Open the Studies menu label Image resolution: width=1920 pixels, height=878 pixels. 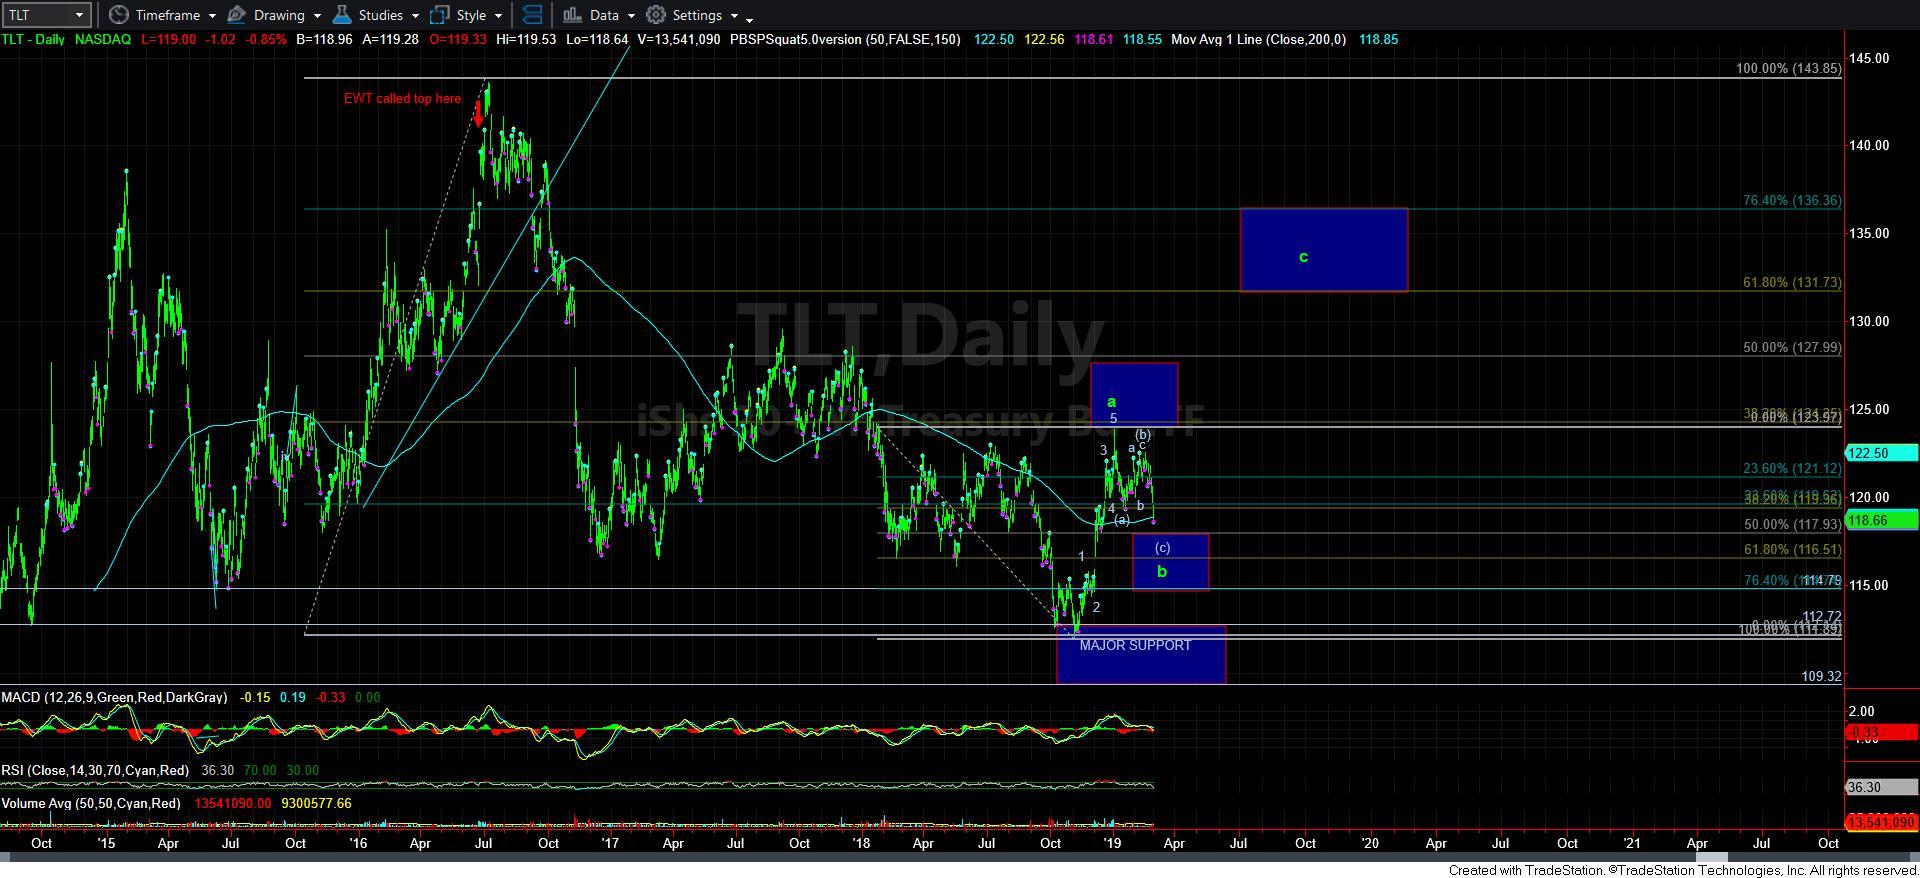tap(380, 15)
